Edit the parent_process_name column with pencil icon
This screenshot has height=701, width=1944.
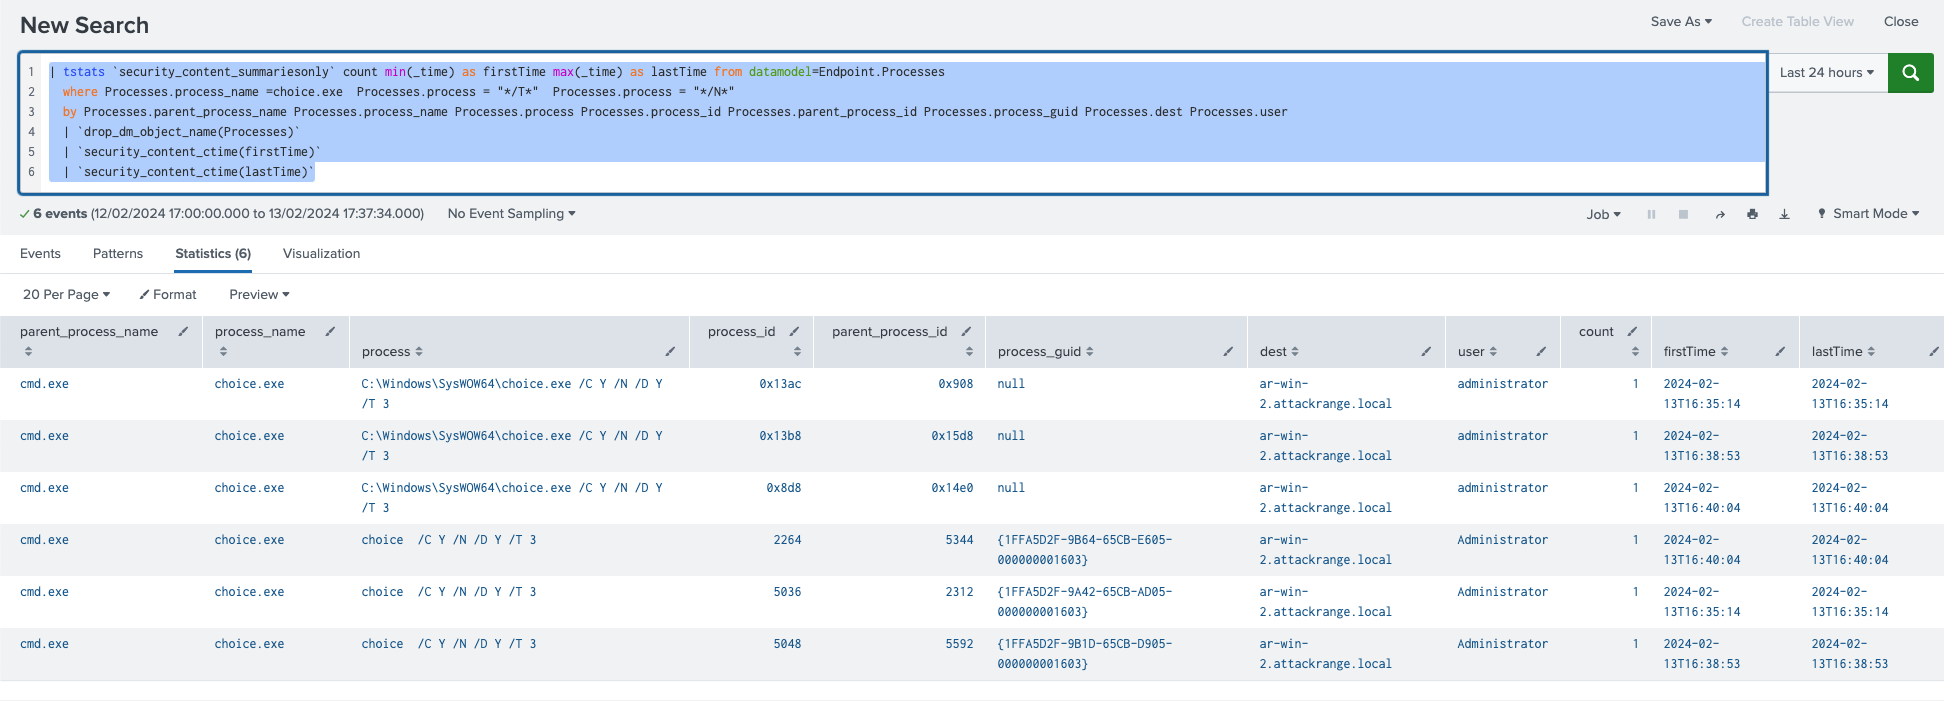183,332
